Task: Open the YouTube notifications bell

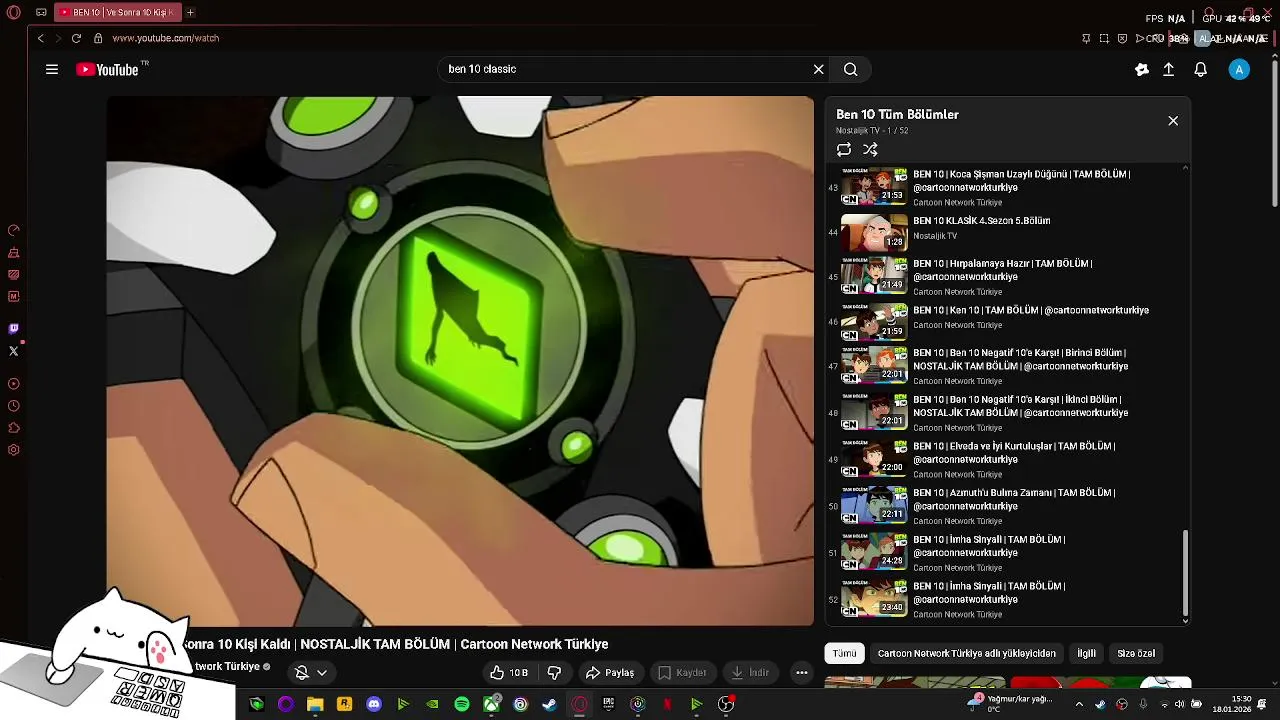Action: (1201, 69)
